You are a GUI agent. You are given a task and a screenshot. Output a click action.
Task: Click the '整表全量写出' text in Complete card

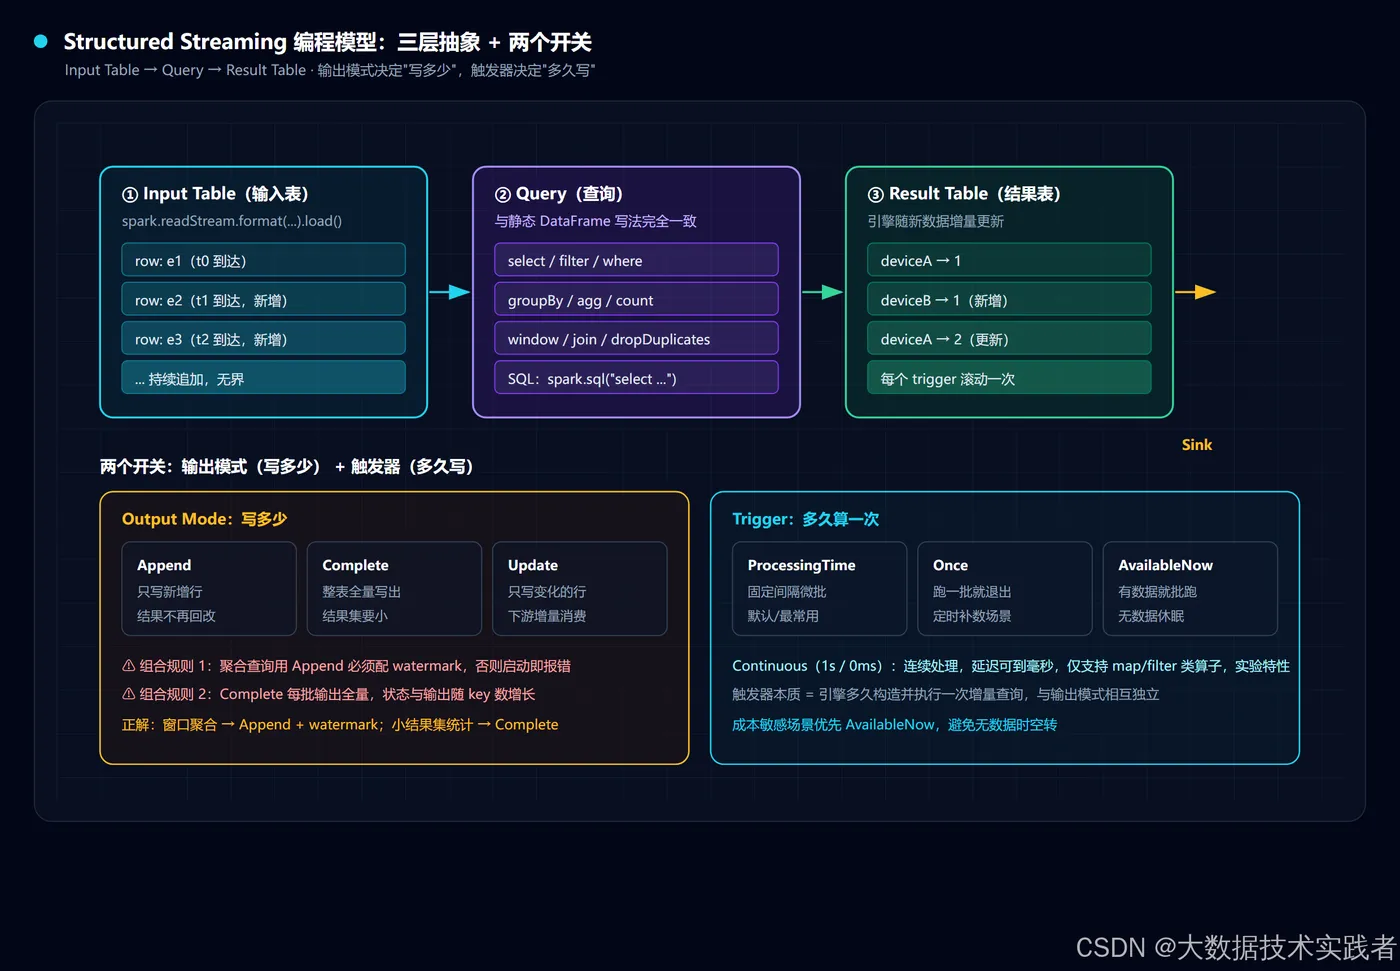coord(361,592)
